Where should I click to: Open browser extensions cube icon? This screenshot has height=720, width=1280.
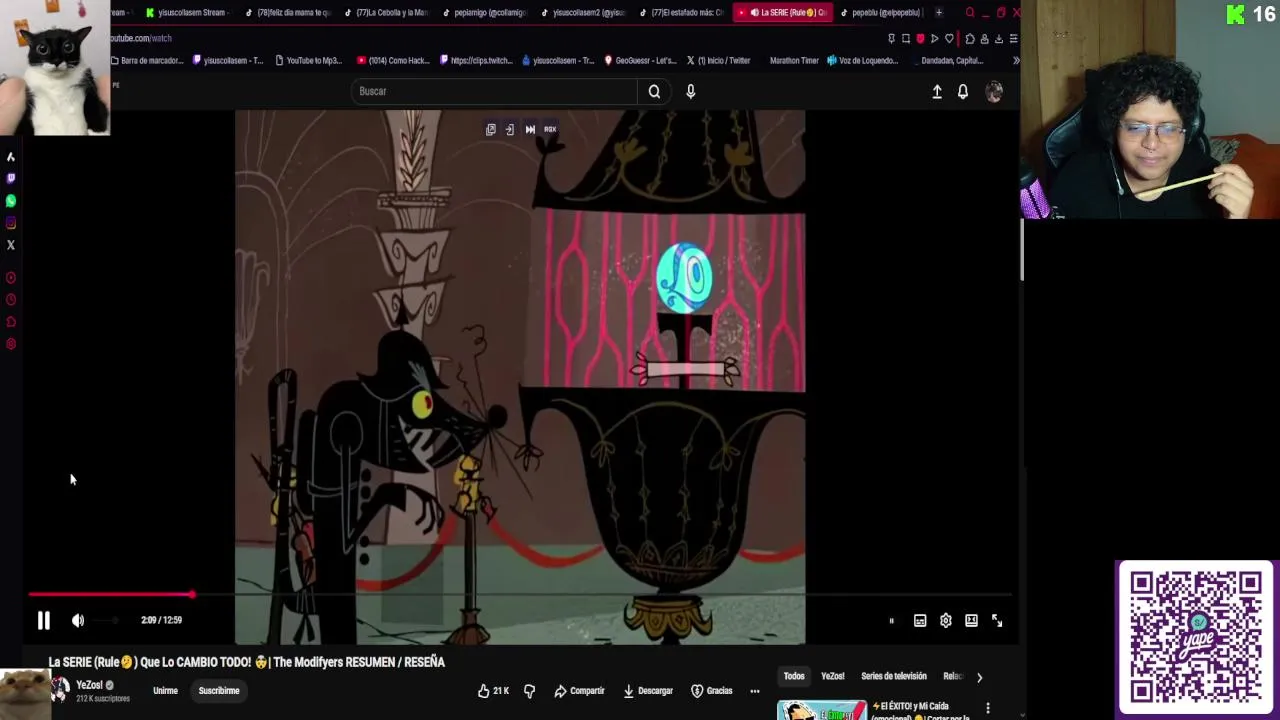pyautogui.click(x=970, y=38)
